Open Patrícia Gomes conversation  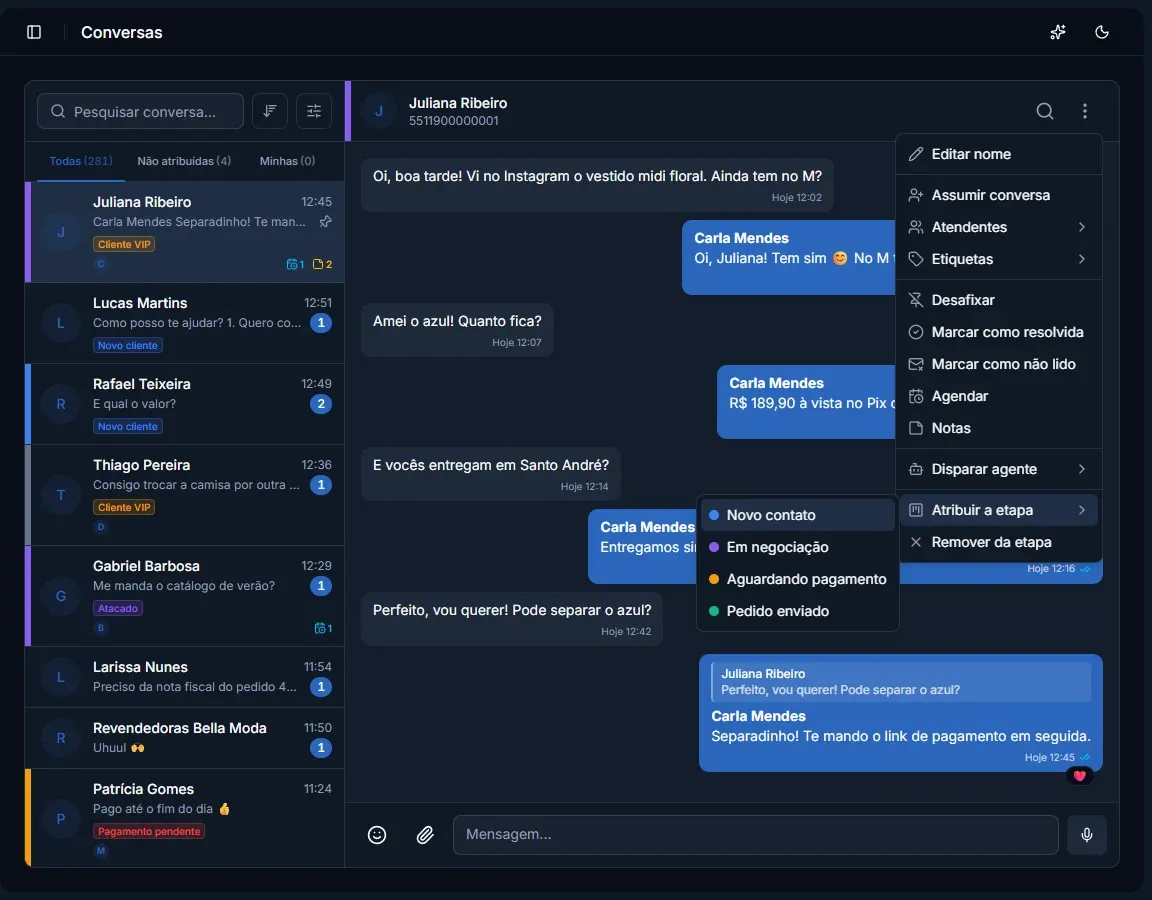coord(184,818)
